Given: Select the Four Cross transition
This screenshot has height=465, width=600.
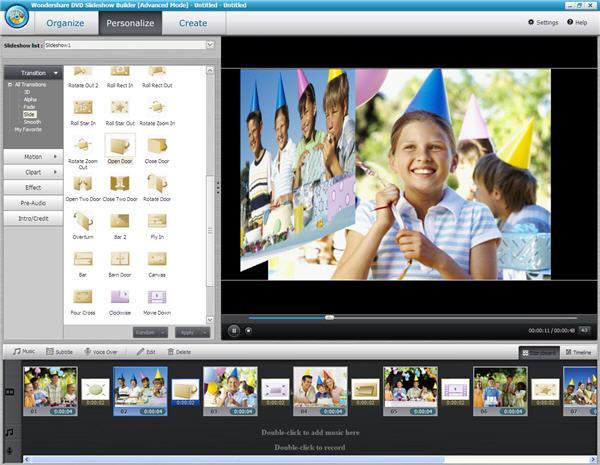Looking at the screenshot, I should pos(83,297).
